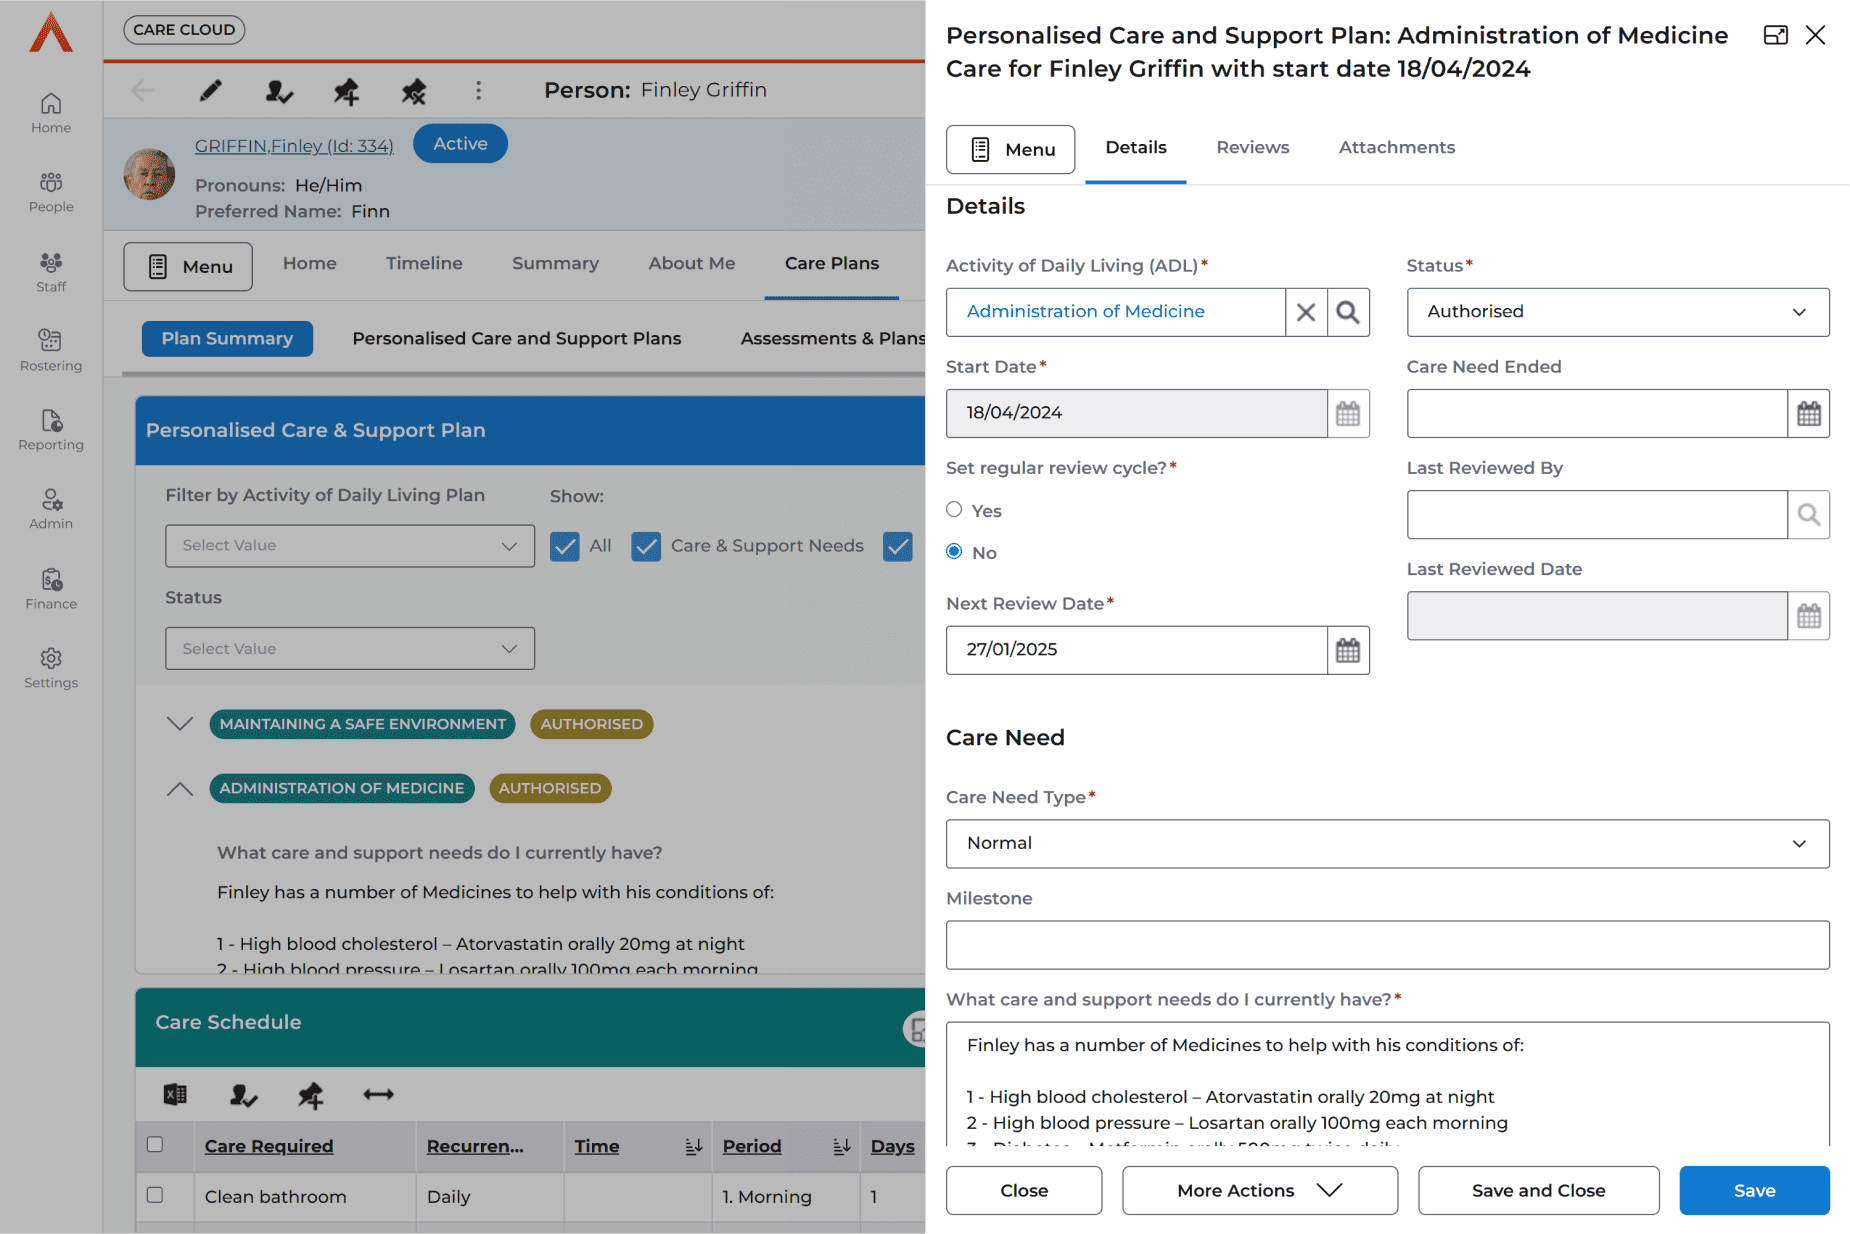1850x1234 pixels.
Task: Click the Last Reviewed By search icon
Action: (x=1808, y=515)
